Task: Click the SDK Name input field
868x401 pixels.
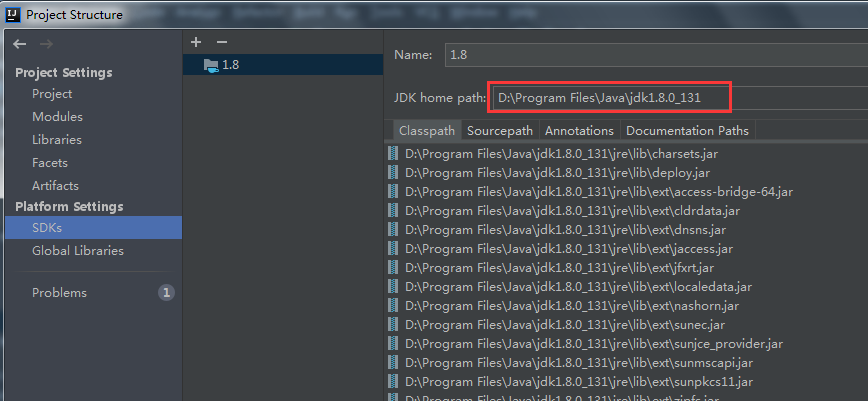Action: pos(656,55)
